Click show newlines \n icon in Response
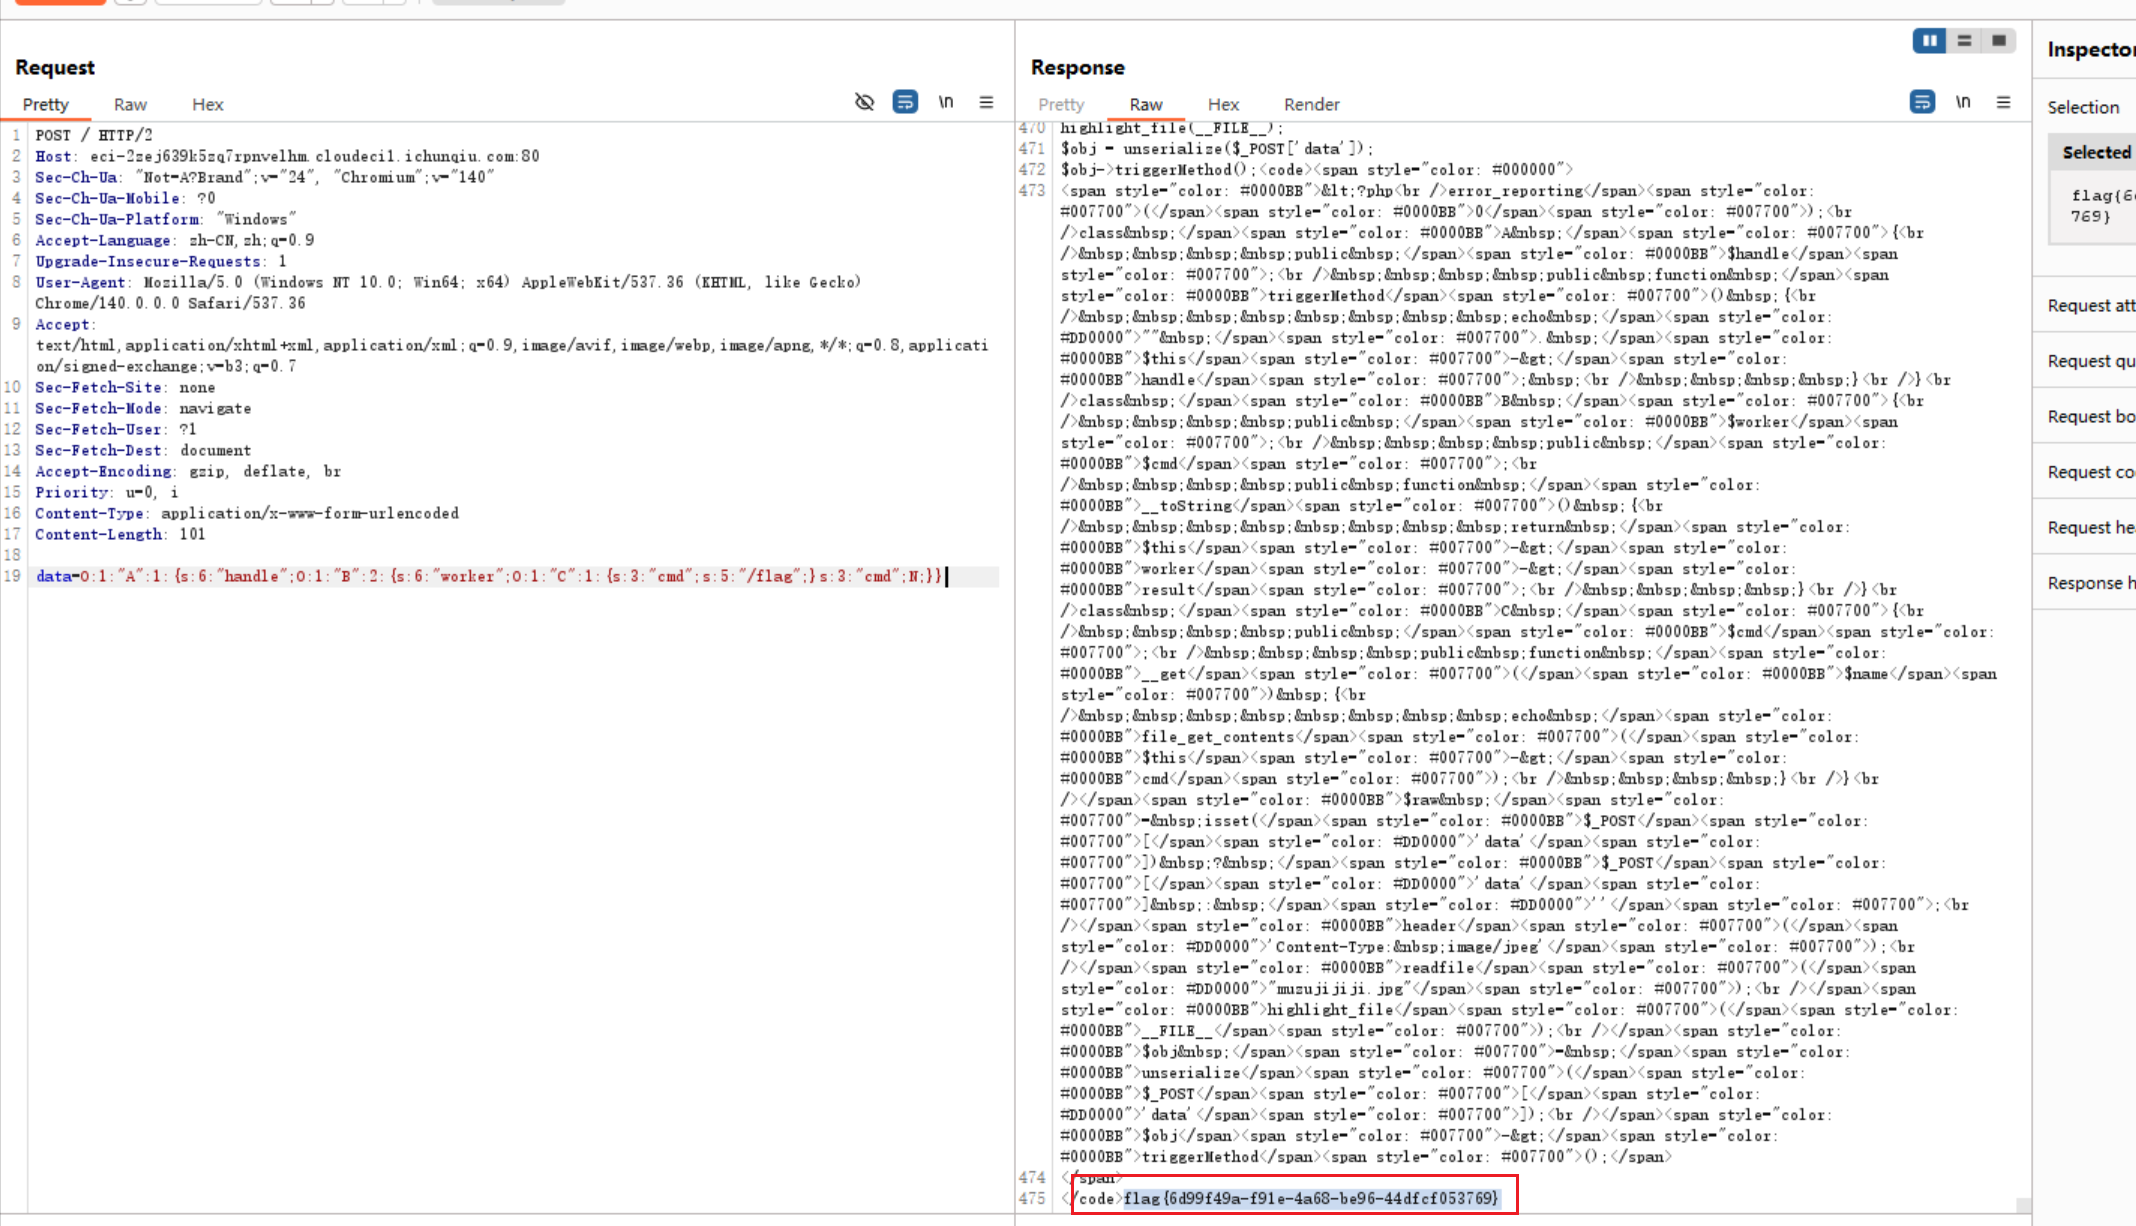The image size is (2136, 1226). point(1963,102)
